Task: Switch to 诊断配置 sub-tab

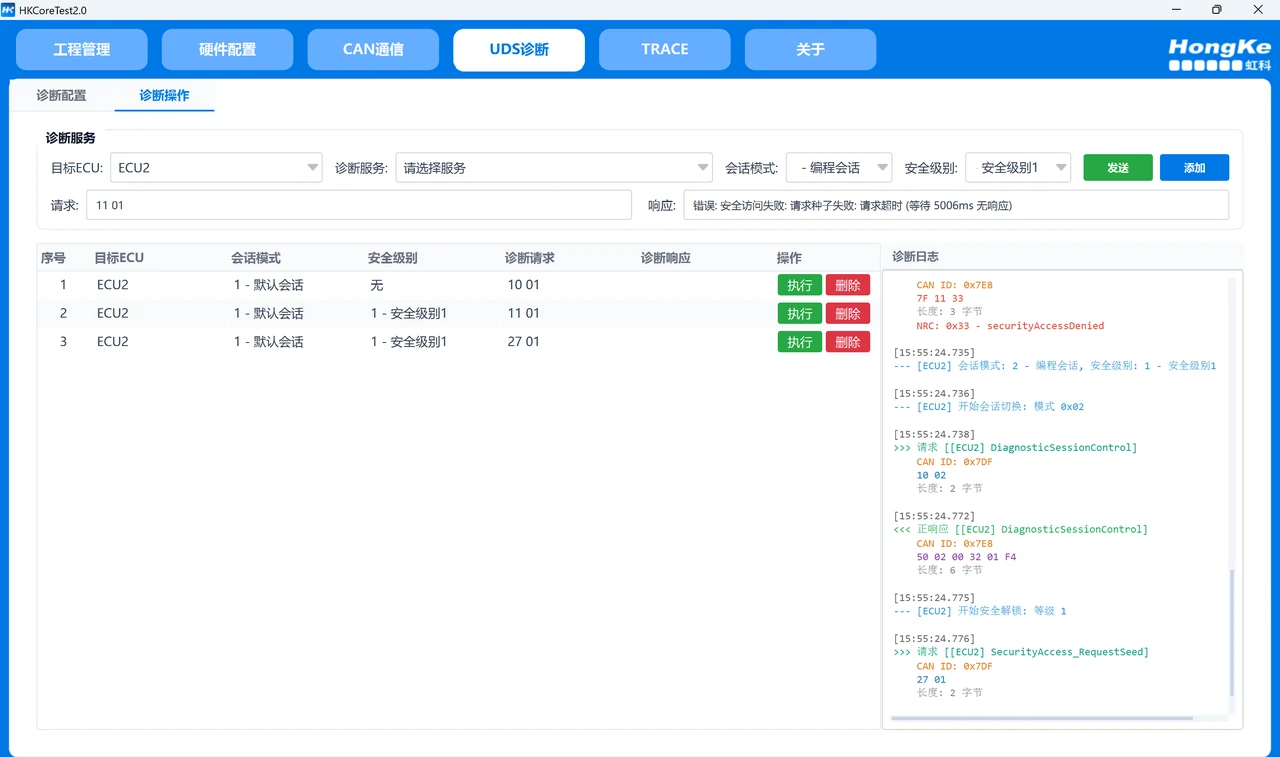Action: tap(61, 96)
